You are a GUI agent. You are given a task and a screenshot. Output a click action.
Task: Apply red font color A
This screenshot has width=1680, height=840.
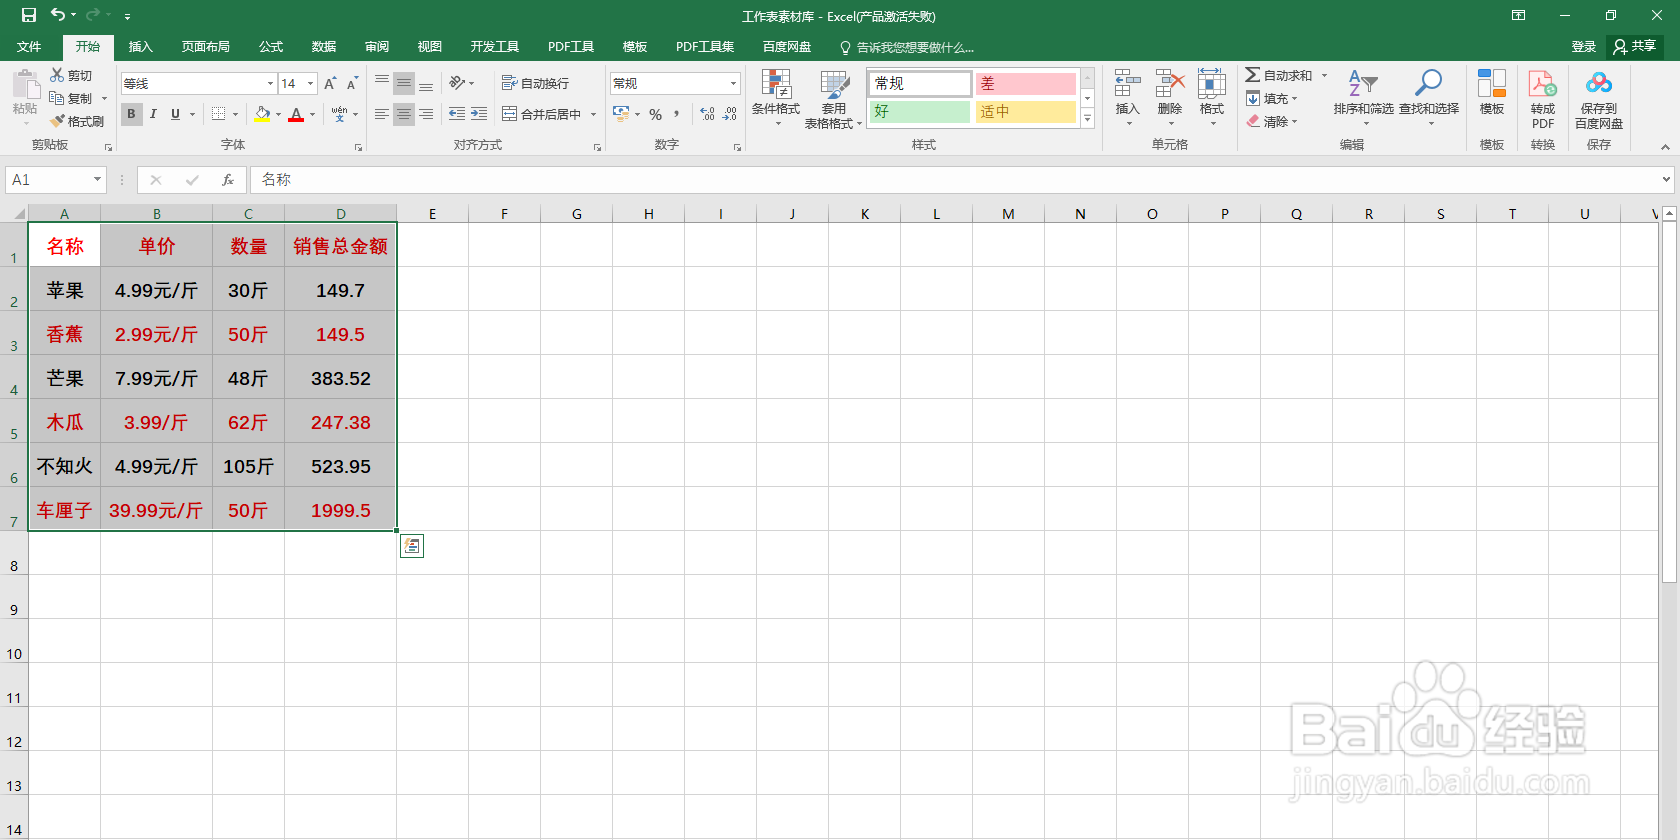click(296, 114)
